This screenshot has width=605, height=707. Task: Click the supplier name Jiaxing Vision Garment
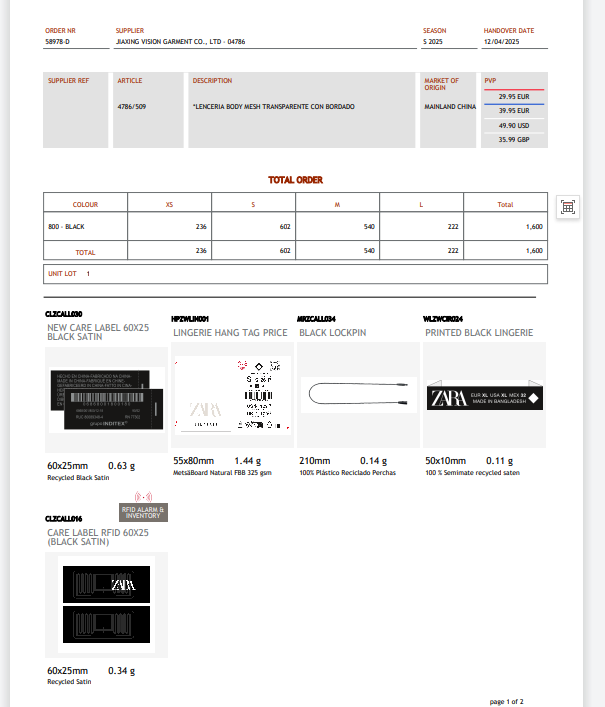180,42
